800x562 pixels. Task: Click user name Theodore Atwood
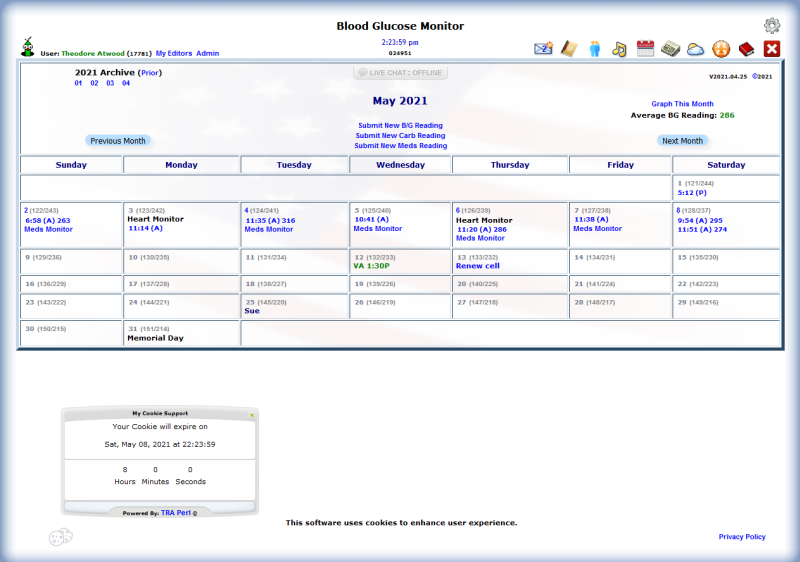tap(93, 53)
